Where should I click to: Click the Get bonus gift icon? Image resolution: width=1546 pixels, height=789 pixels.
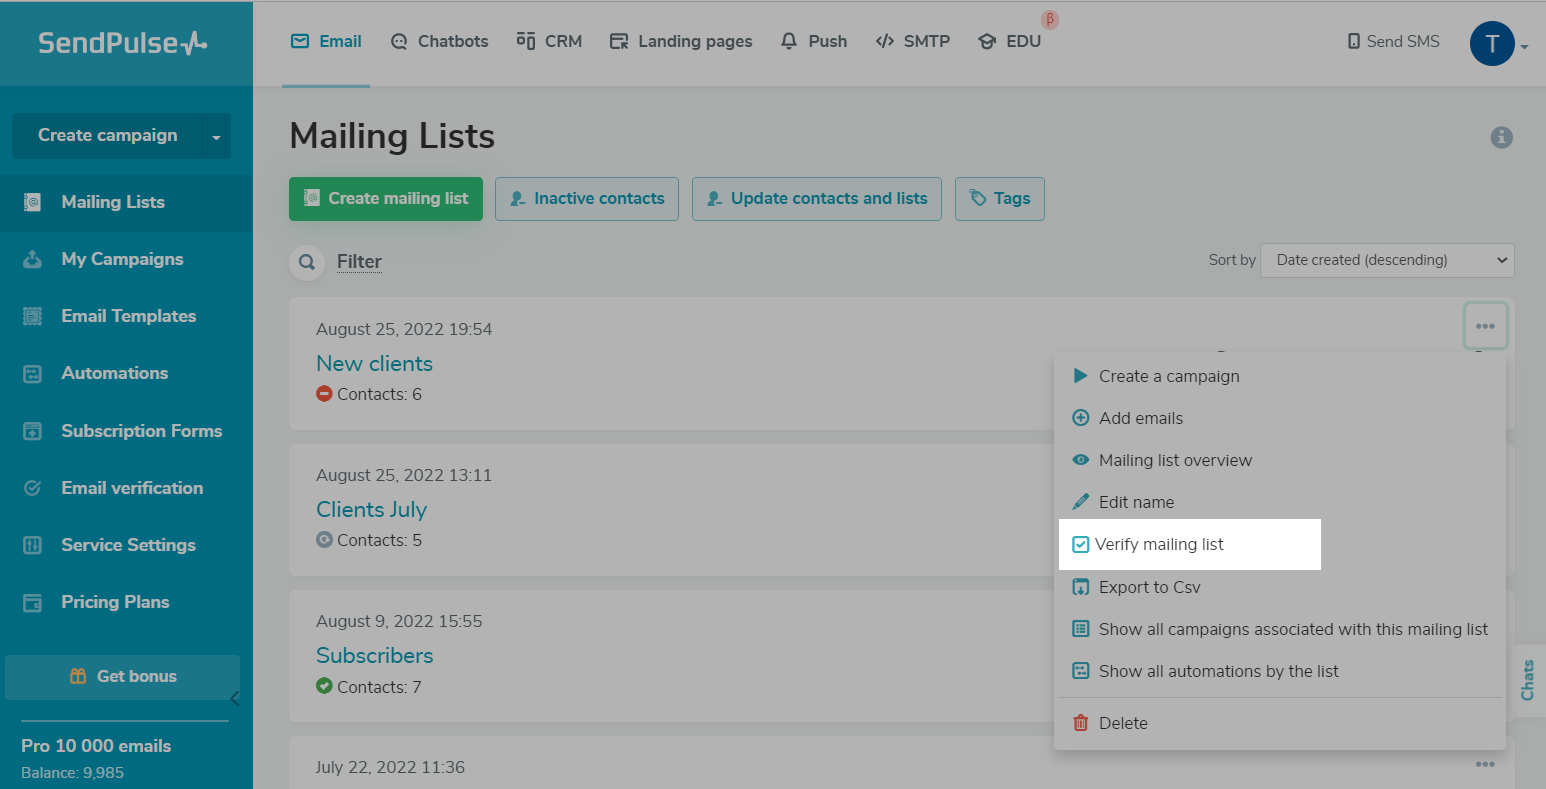[78, 676]
